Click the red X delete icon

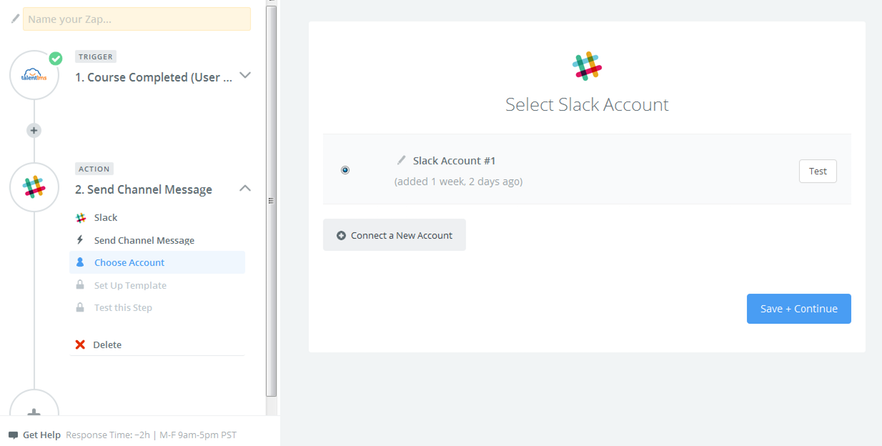[x=80, y=345]
